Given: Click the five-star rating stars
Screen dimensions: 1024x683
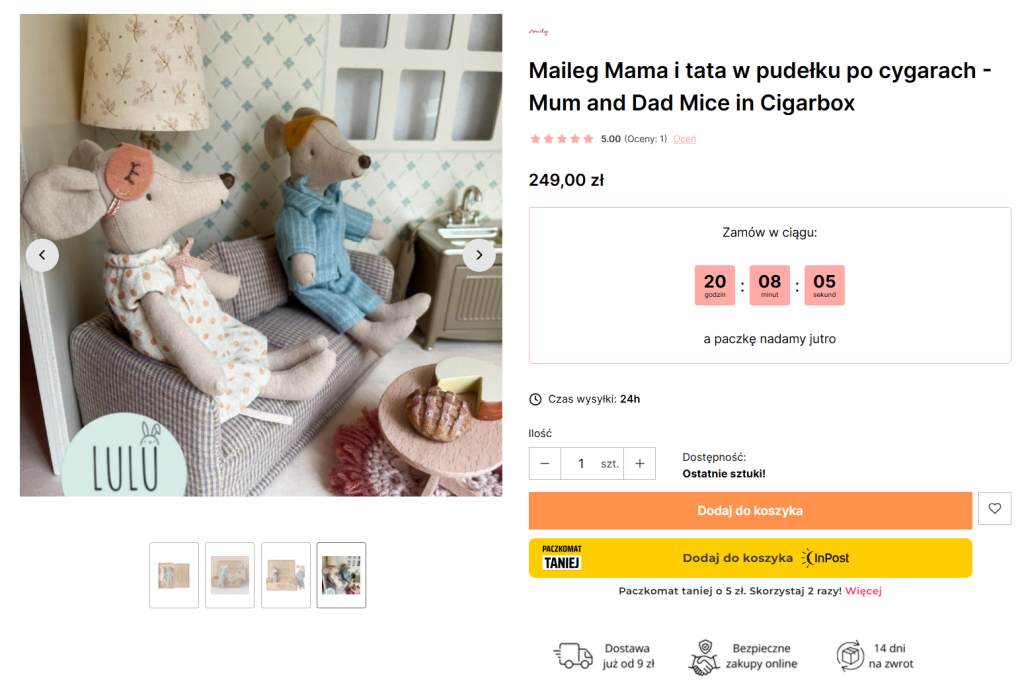Looking at the screenshot, I should click(561, 139).
